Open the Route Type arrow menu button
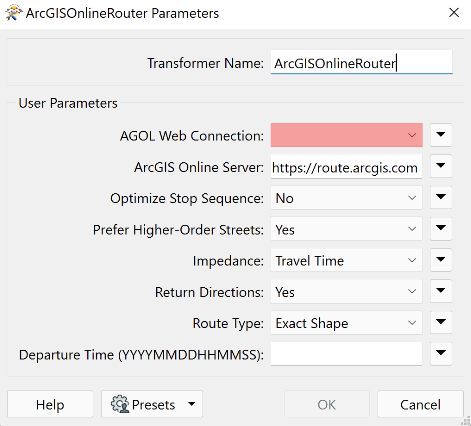The width and height of the screenshot is (471, 426). 441,322
